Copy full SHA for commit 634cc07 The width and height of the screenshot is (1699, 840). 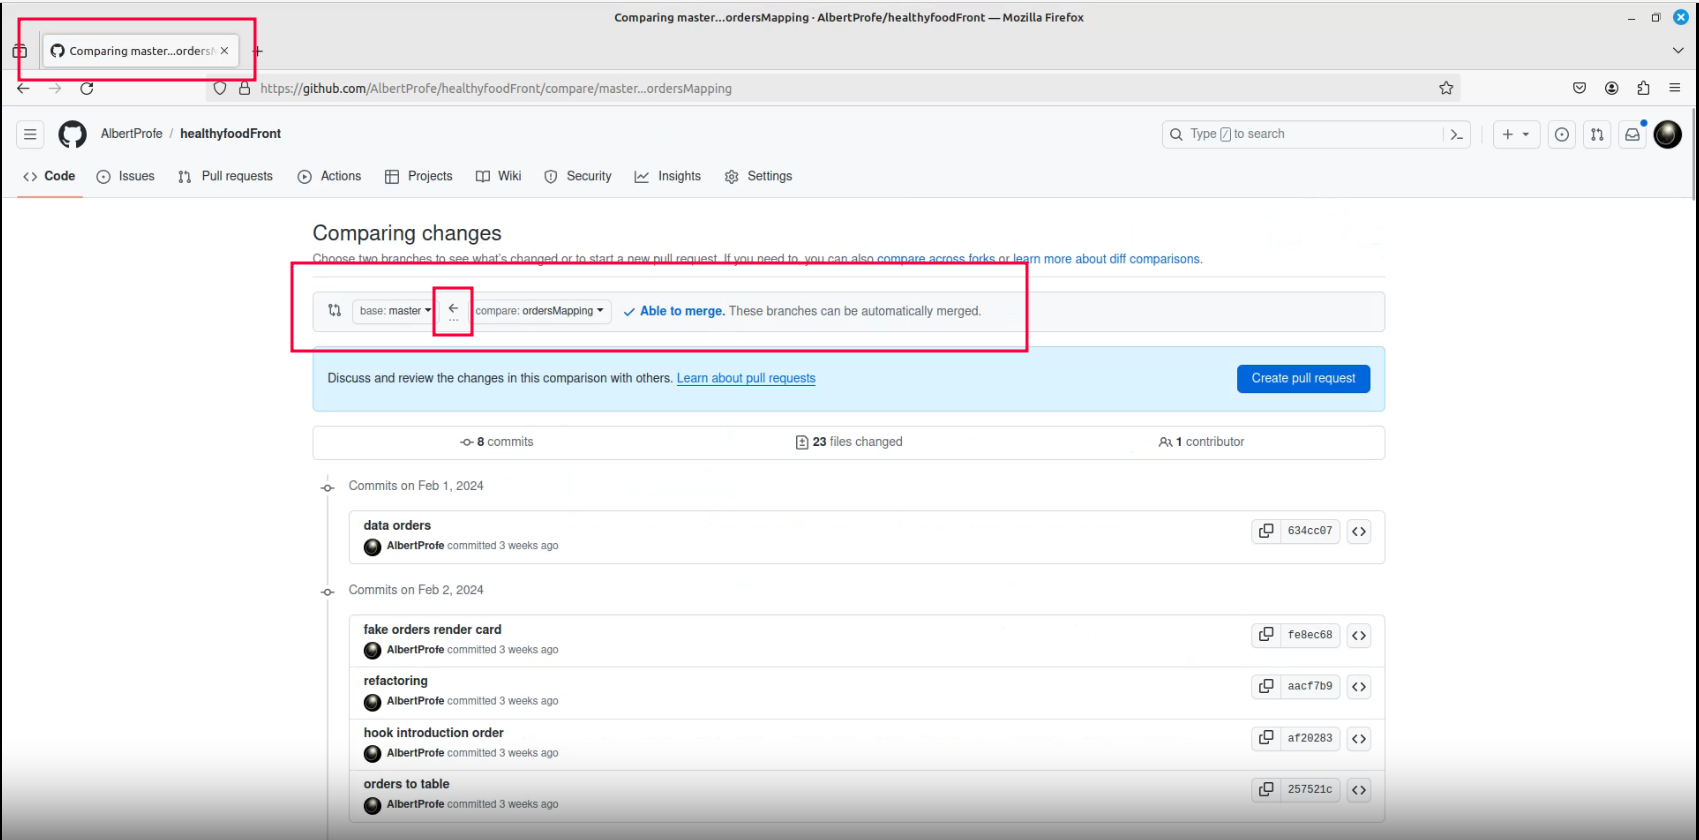coord(1266,531)
